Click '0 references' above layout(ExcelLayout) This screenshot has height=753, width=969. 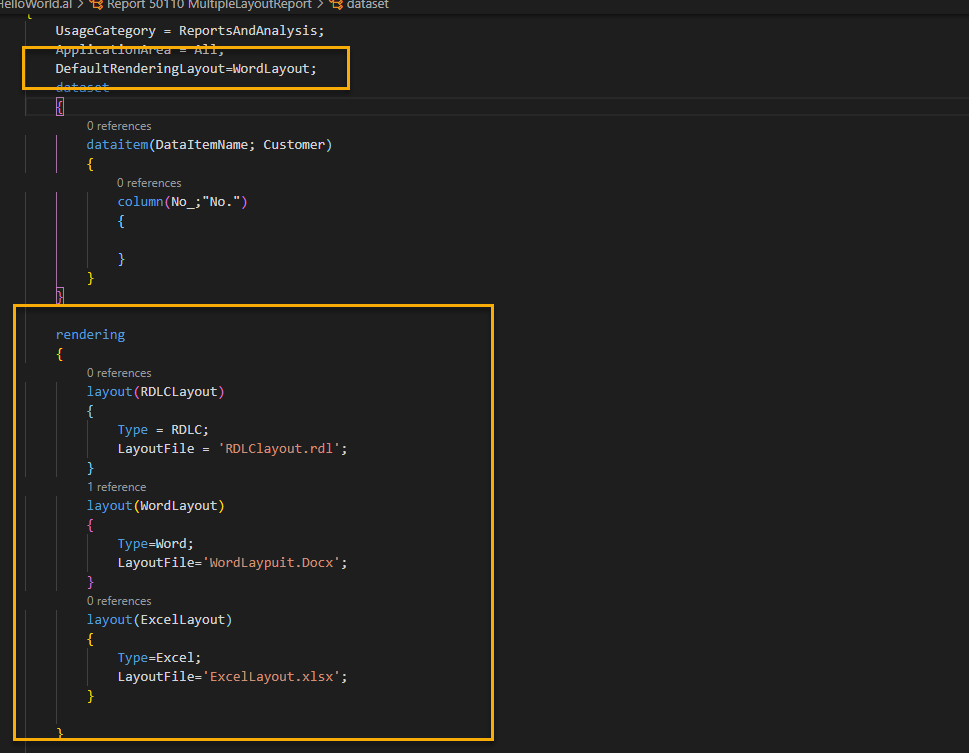point(119,601)
